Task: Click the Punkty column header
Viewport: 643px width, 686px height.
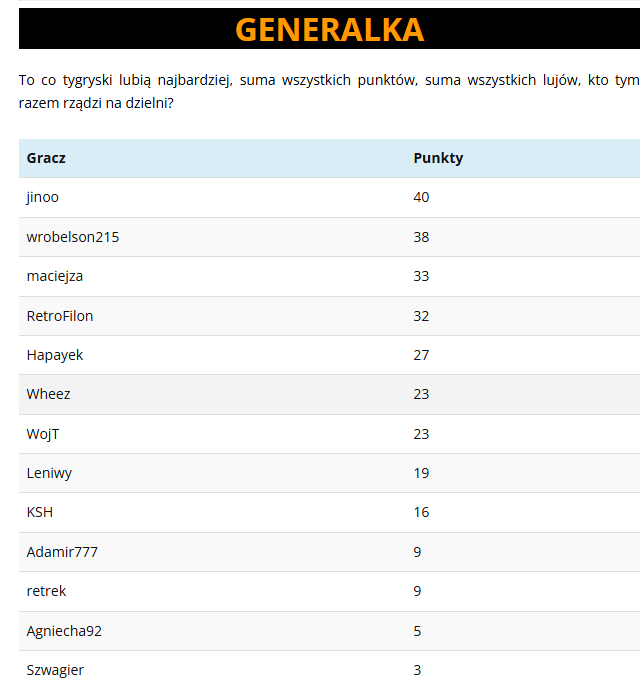Action: click(x=438, y=158)
